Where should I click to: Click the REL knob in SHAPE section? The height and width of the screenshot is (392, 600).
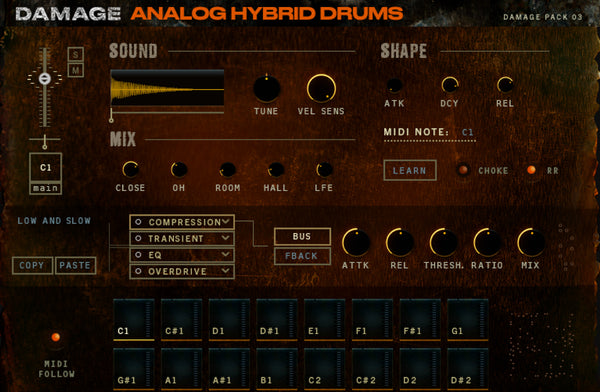click(505, 85)
